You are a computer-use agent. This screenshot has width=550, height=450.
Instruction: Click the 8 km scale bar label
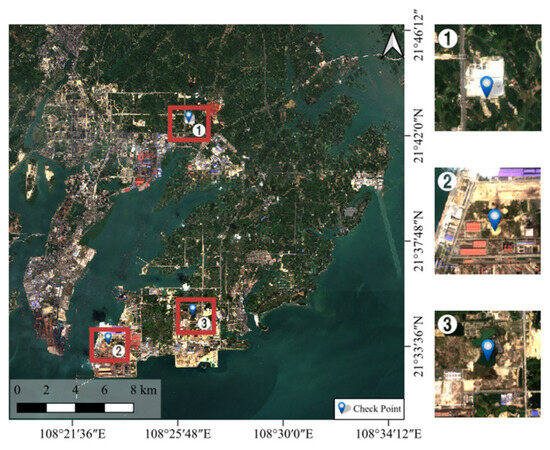pyautogui.click(x=144, y=390)
